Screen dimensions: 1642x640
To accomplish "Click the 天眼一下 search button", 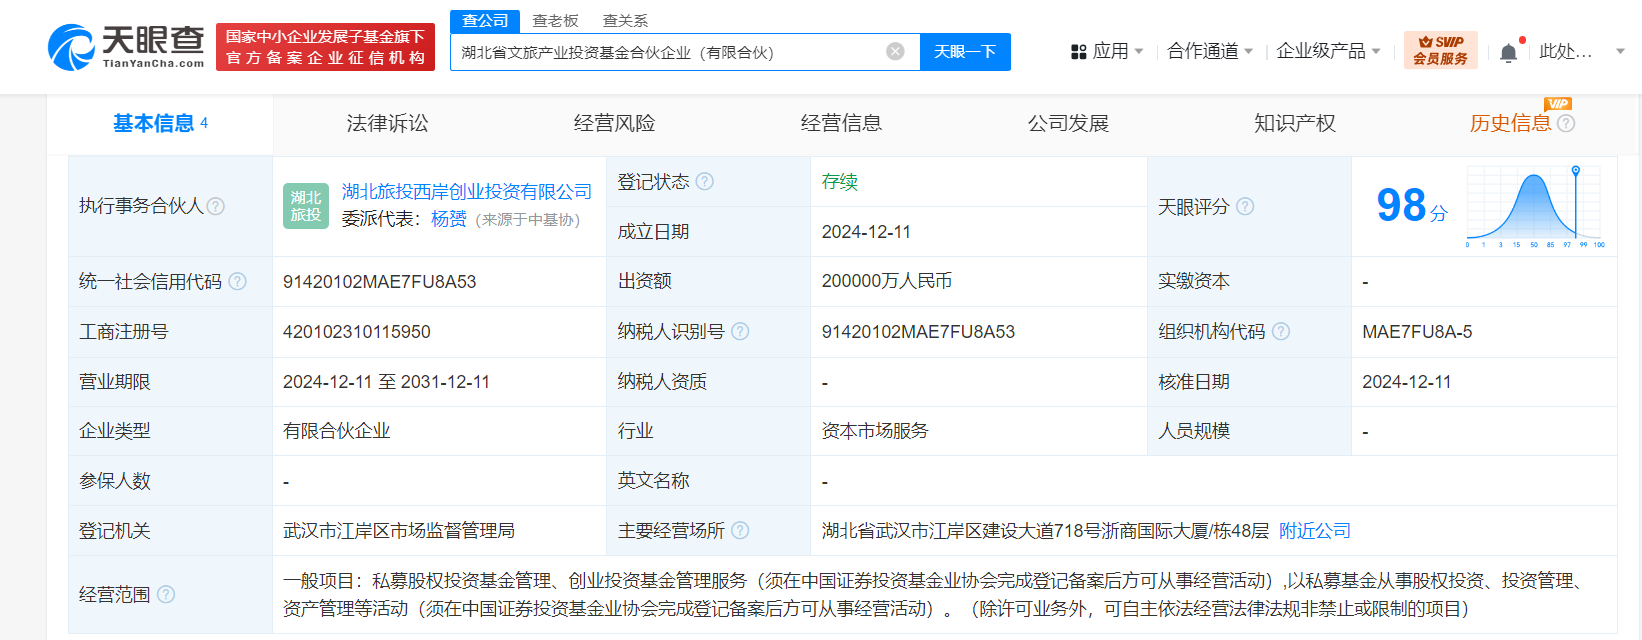I will [965, 52].
